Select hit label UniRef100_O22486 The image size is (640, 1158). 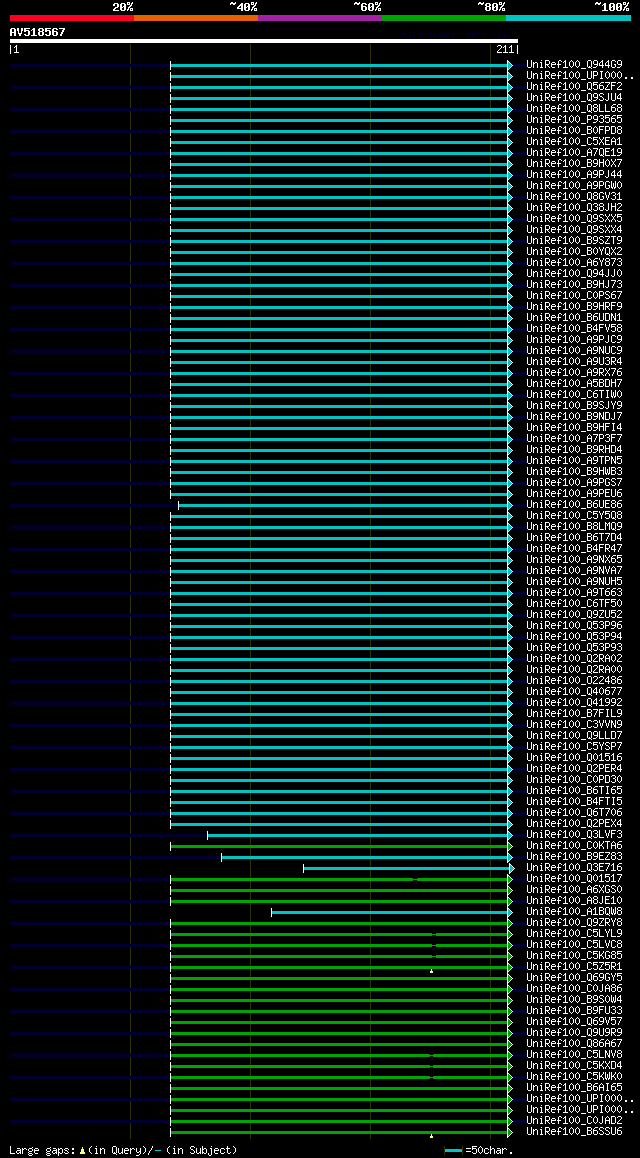[x=574, y=680]
